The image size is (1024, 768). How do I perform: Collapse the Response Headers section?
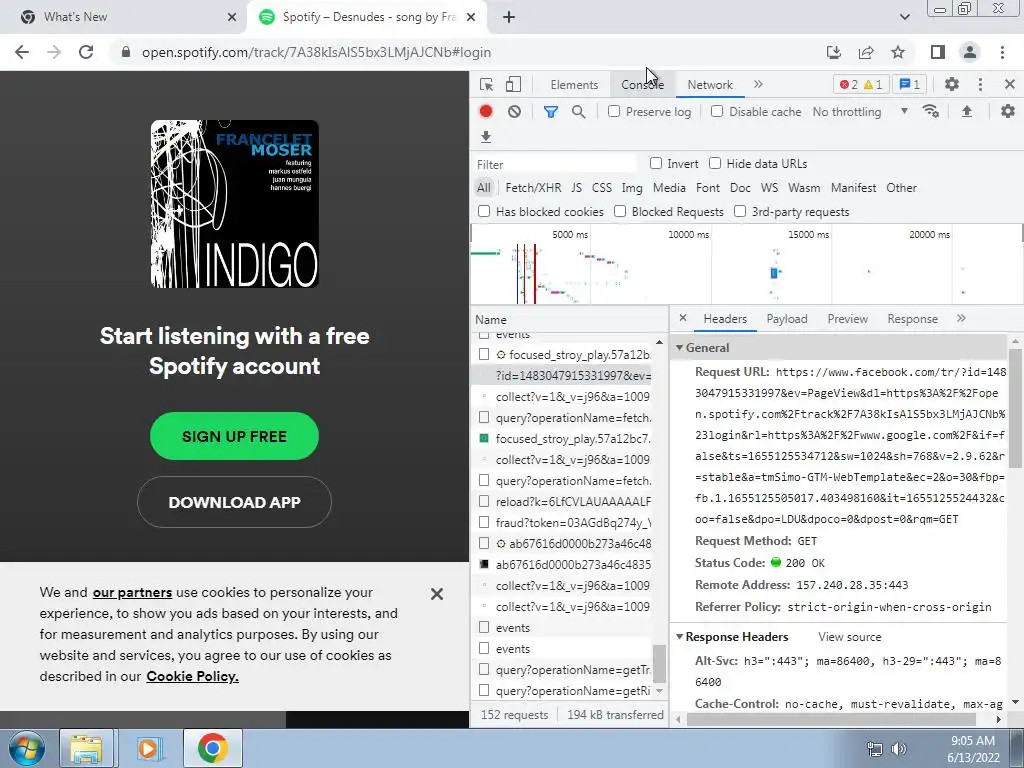(679, 637)
